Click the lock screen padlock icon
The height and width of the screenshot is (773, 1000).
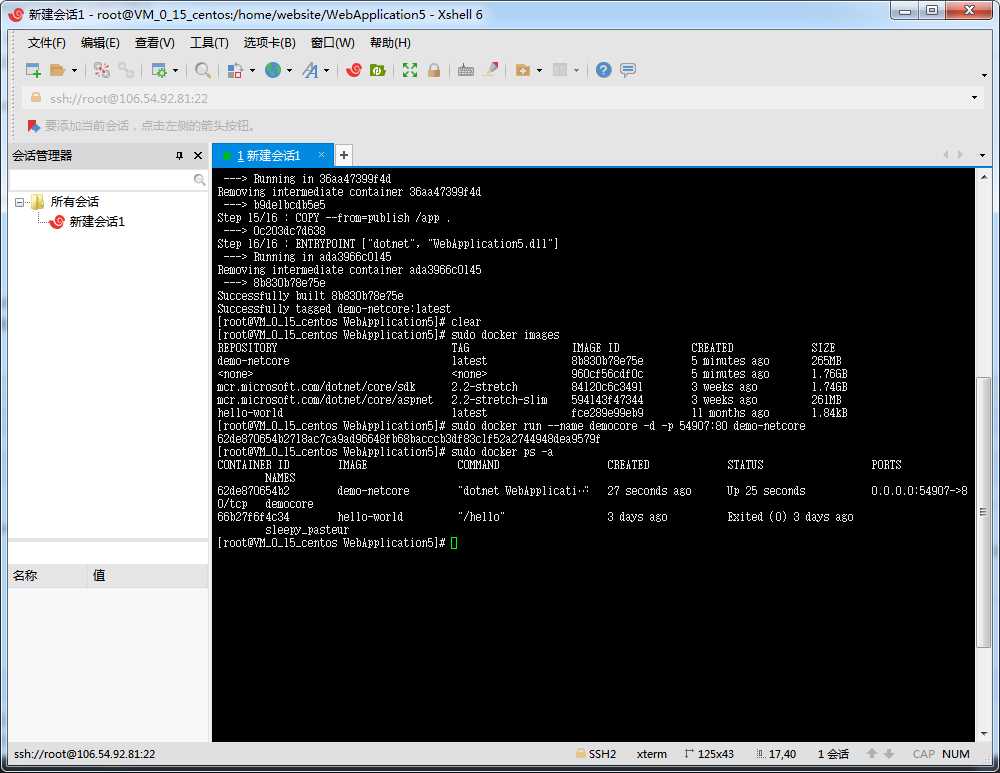coord(434,70)
